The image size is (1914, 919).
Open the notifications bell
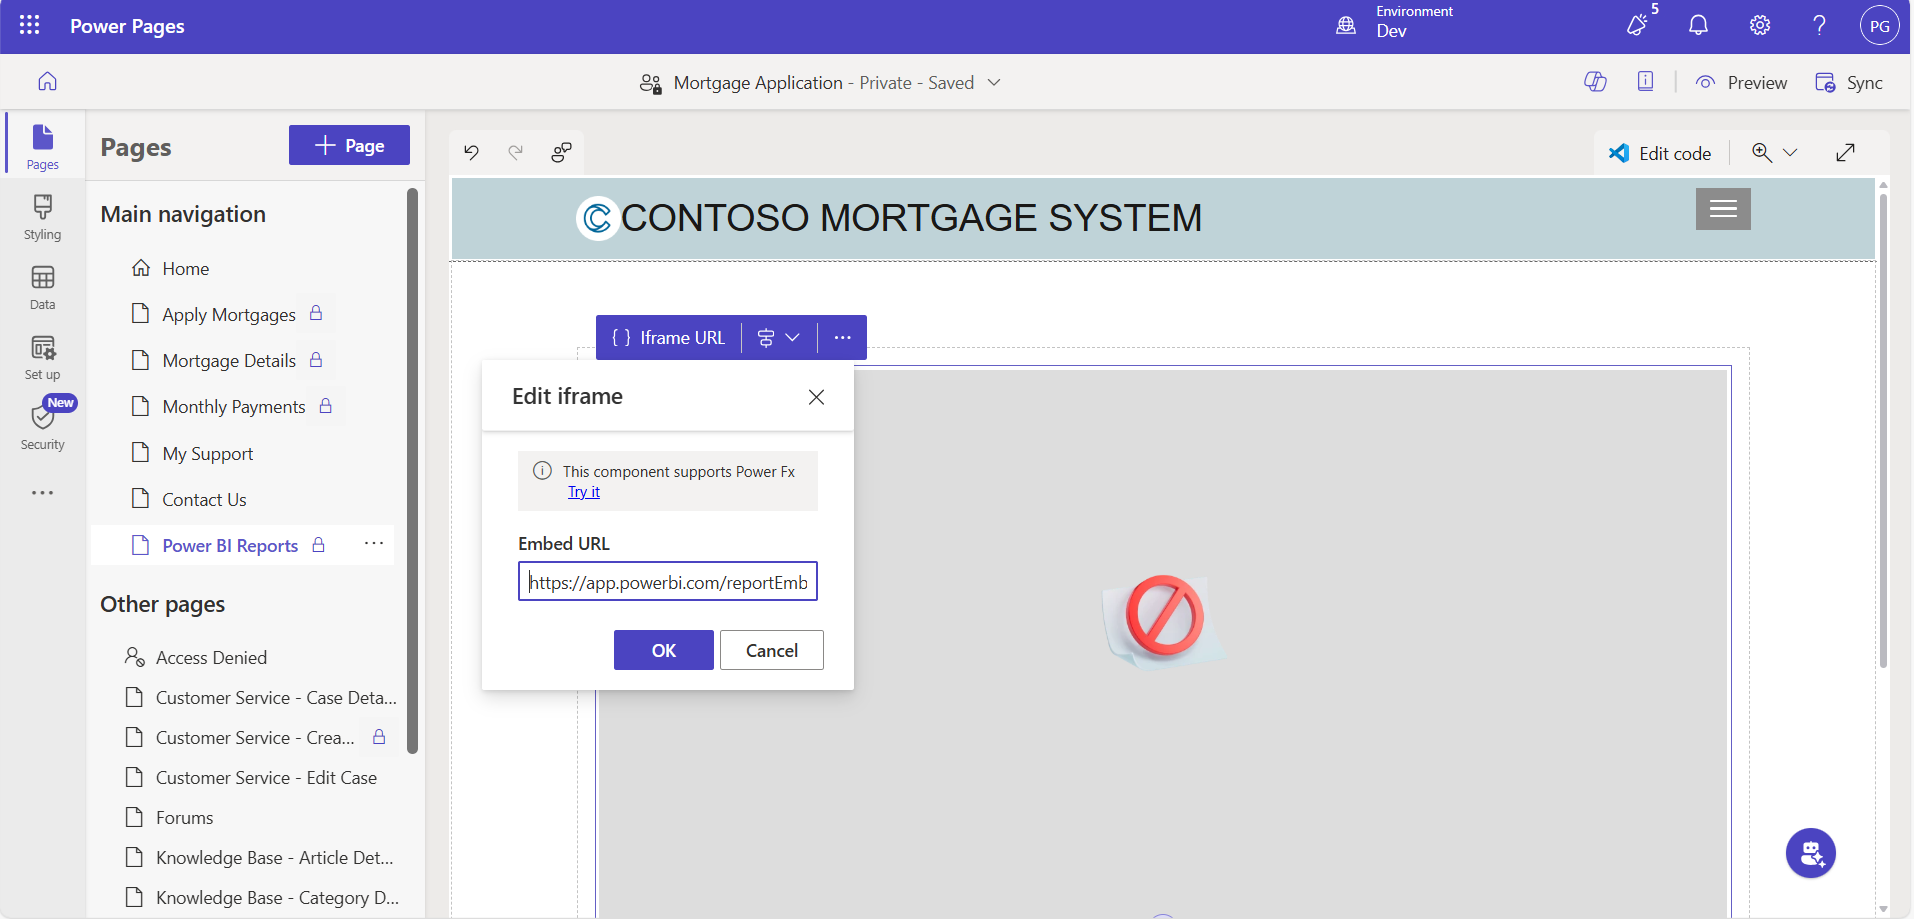point(1698,26)
